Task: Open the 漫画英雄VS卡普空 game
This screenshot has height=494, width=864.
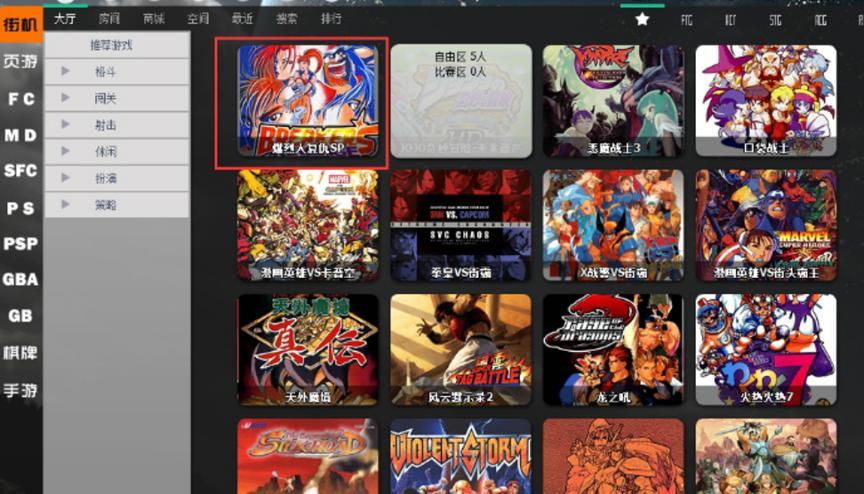Action: pyautogui.click(x=308, y=225)
